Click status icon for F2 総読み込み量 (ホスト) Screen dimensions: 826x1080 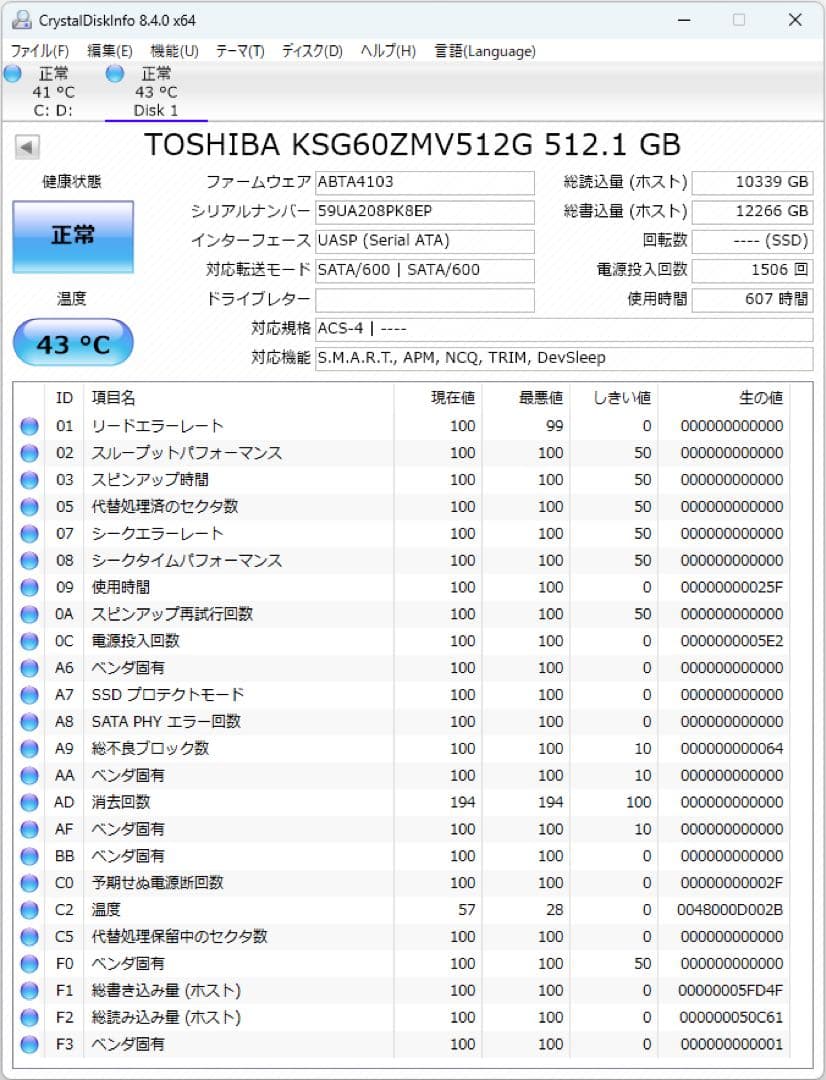[x=30, y=1017]
